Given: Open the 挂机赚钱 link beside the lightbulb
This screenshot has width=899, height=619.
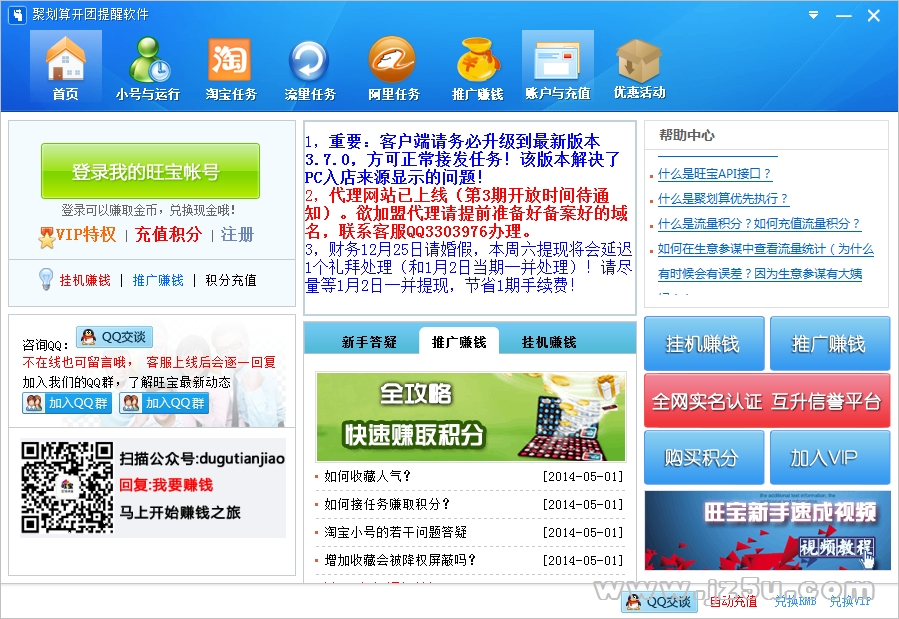Looking at the screenshot, I should (x=85, y=280).
